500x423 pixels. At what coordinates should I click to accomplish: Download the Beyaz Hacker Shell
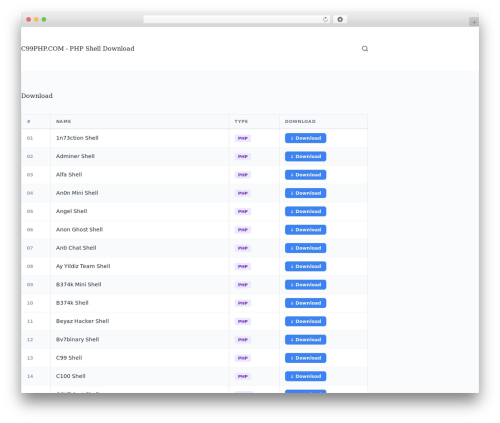click(305, 321)
